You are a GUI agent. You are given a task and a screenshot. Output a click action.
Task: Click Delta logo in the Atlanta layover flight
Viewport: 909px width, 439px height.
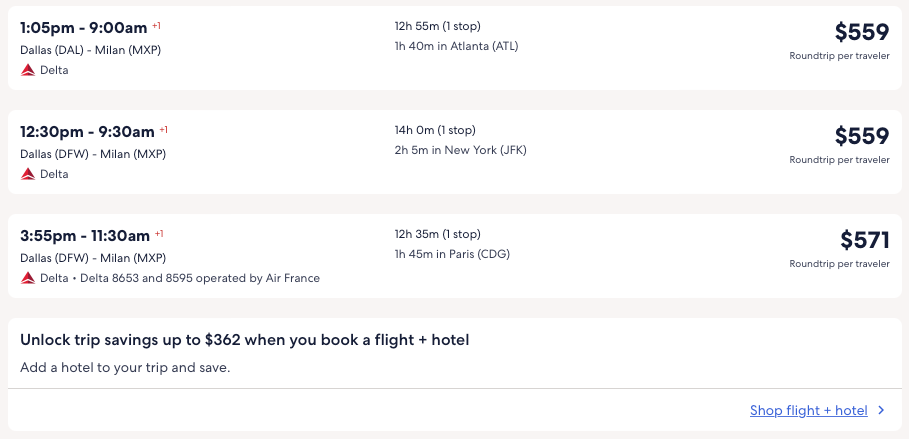pos(28,70)
